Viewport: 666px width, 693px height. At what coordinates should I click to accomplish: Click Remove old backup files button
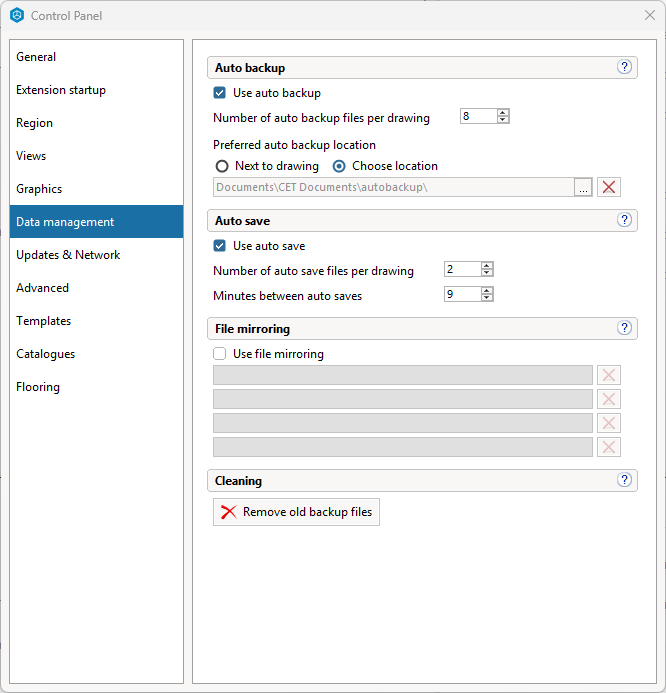[296, 512]
